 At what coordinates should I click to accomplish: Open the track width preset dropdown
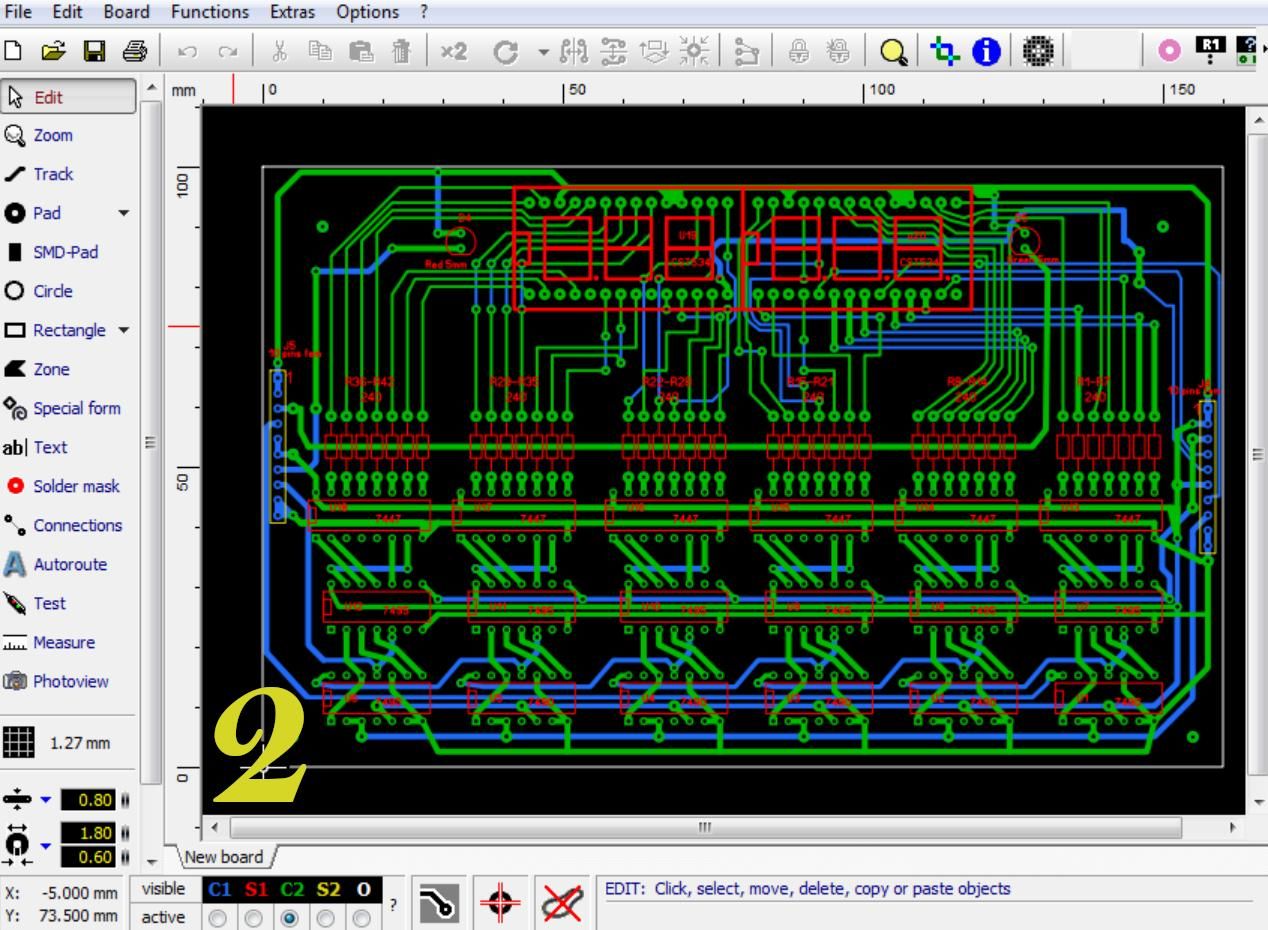pyautogui.click(x=45, y=800)
